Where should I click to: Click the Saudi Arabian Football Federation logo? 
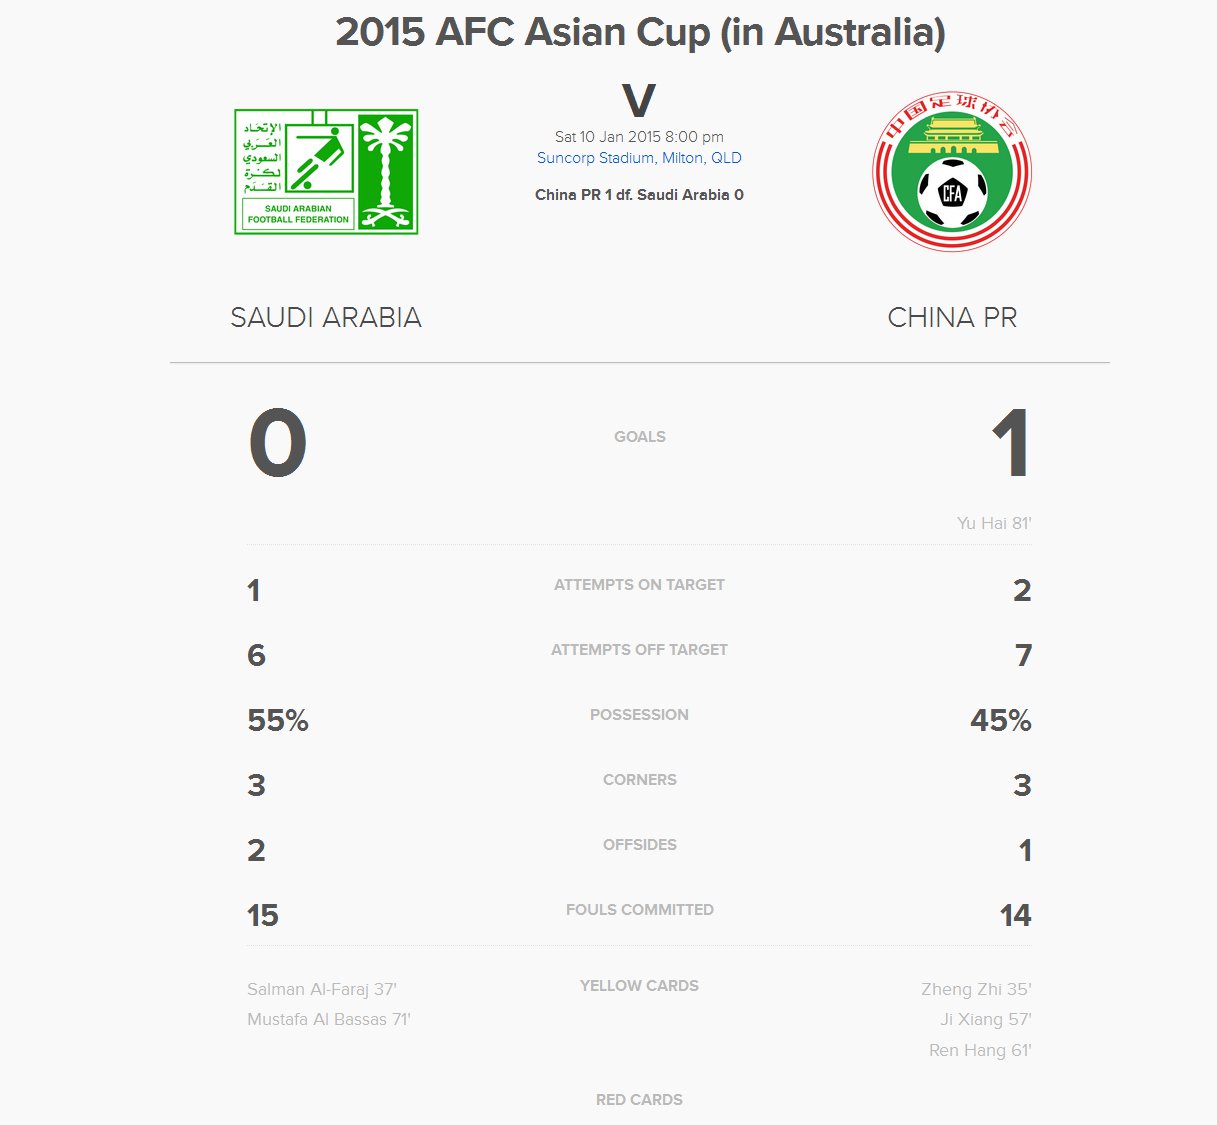point(326,172)
